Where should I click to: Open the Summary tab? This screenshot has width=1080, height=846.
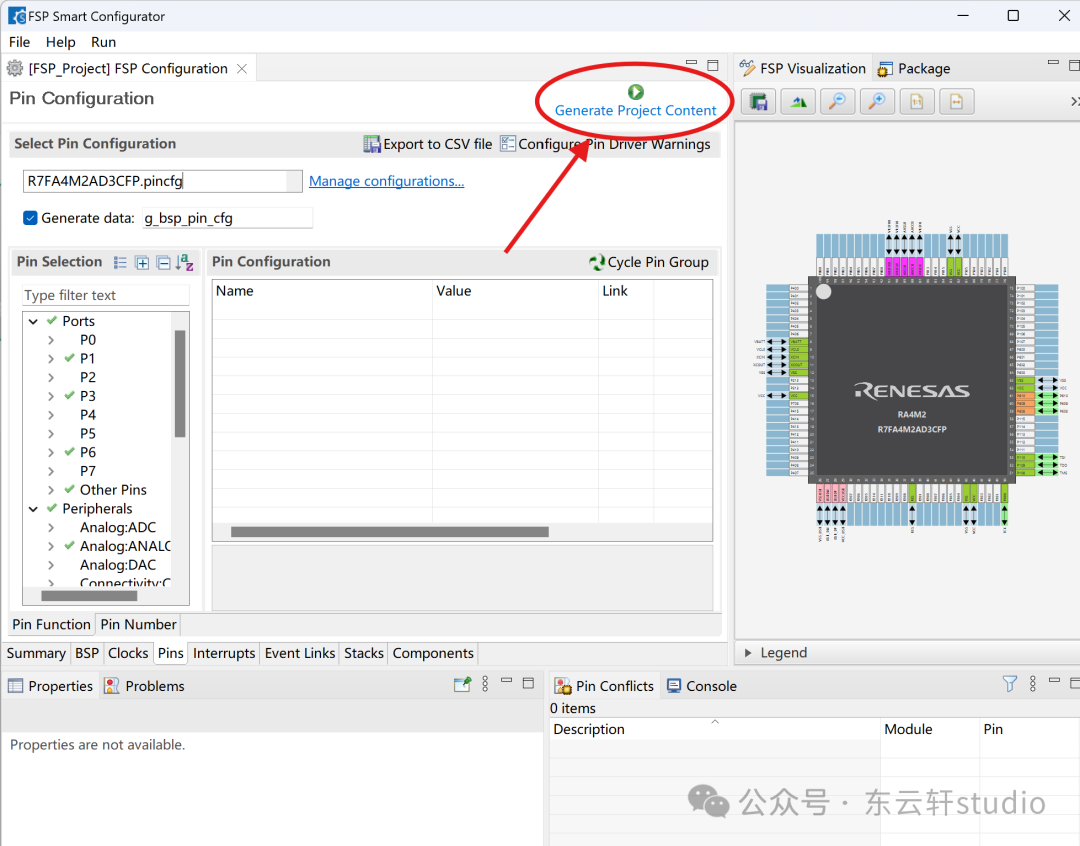[x=36, y=653]
